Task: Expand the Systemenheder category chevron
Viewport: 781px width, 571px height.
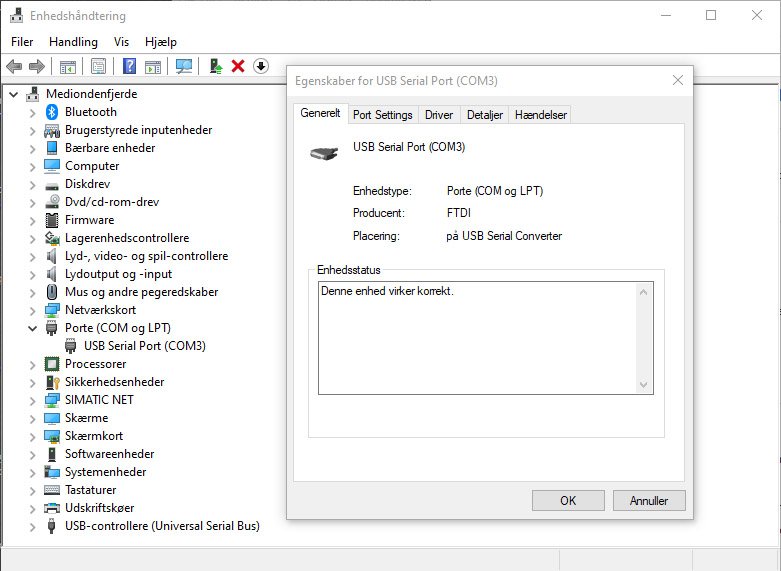Action: pos(32,472)
